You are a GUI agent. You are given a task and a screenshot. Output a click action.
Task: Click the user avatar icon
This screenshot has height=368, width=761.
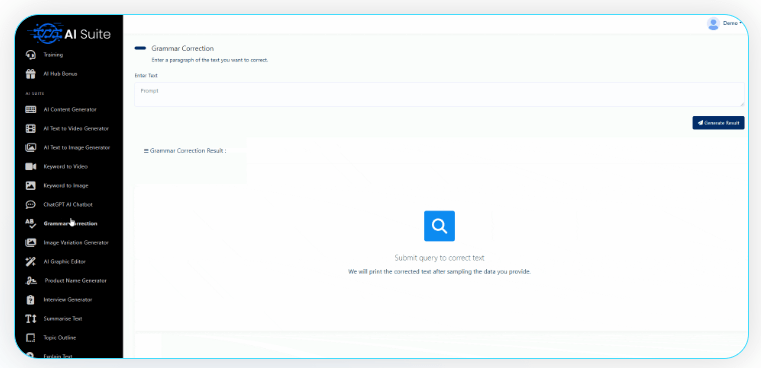tap(713, 24)
